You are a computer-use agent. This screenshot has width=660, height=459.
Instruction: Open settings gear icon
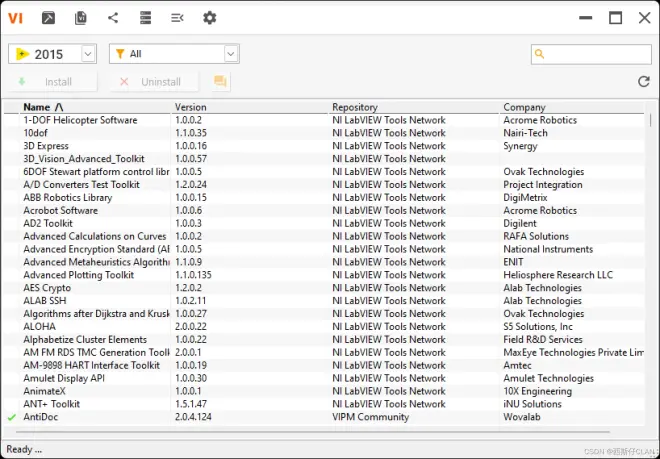coord(210,18)
